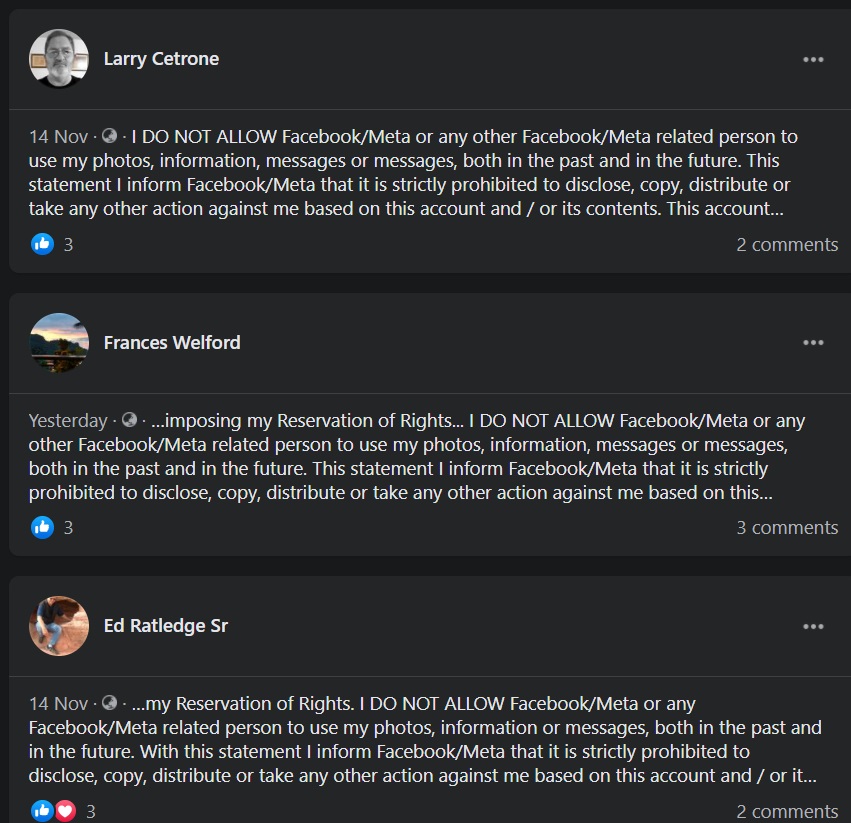
Task: Click public globe icon on Frances Welford's post
Action: tap(129, 421)
